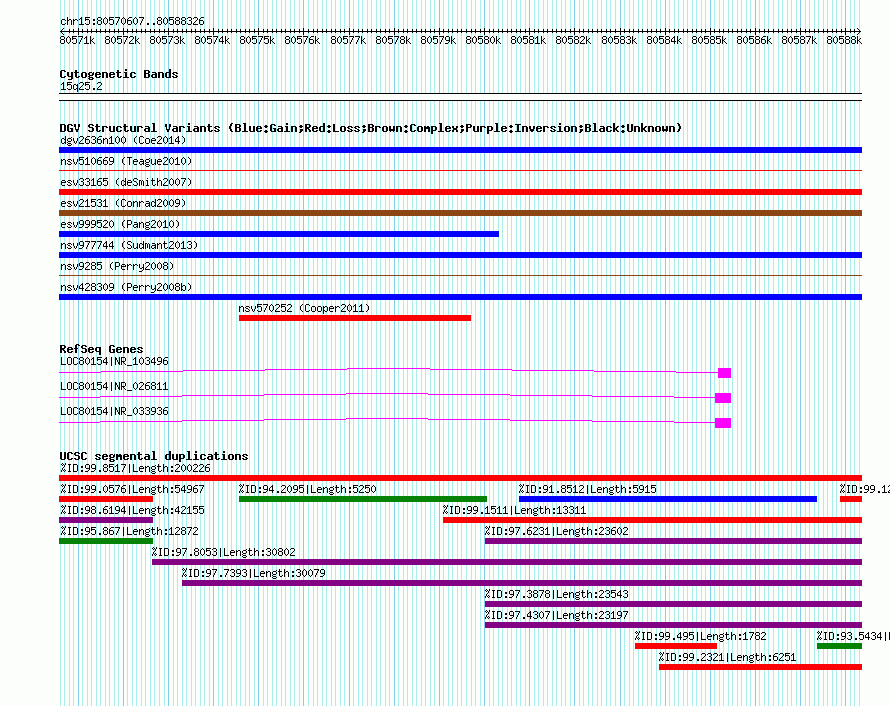The image size is (890, 706).
Task: Click label %ID:99.1511|Length:13311
Action: click(514, 510)
